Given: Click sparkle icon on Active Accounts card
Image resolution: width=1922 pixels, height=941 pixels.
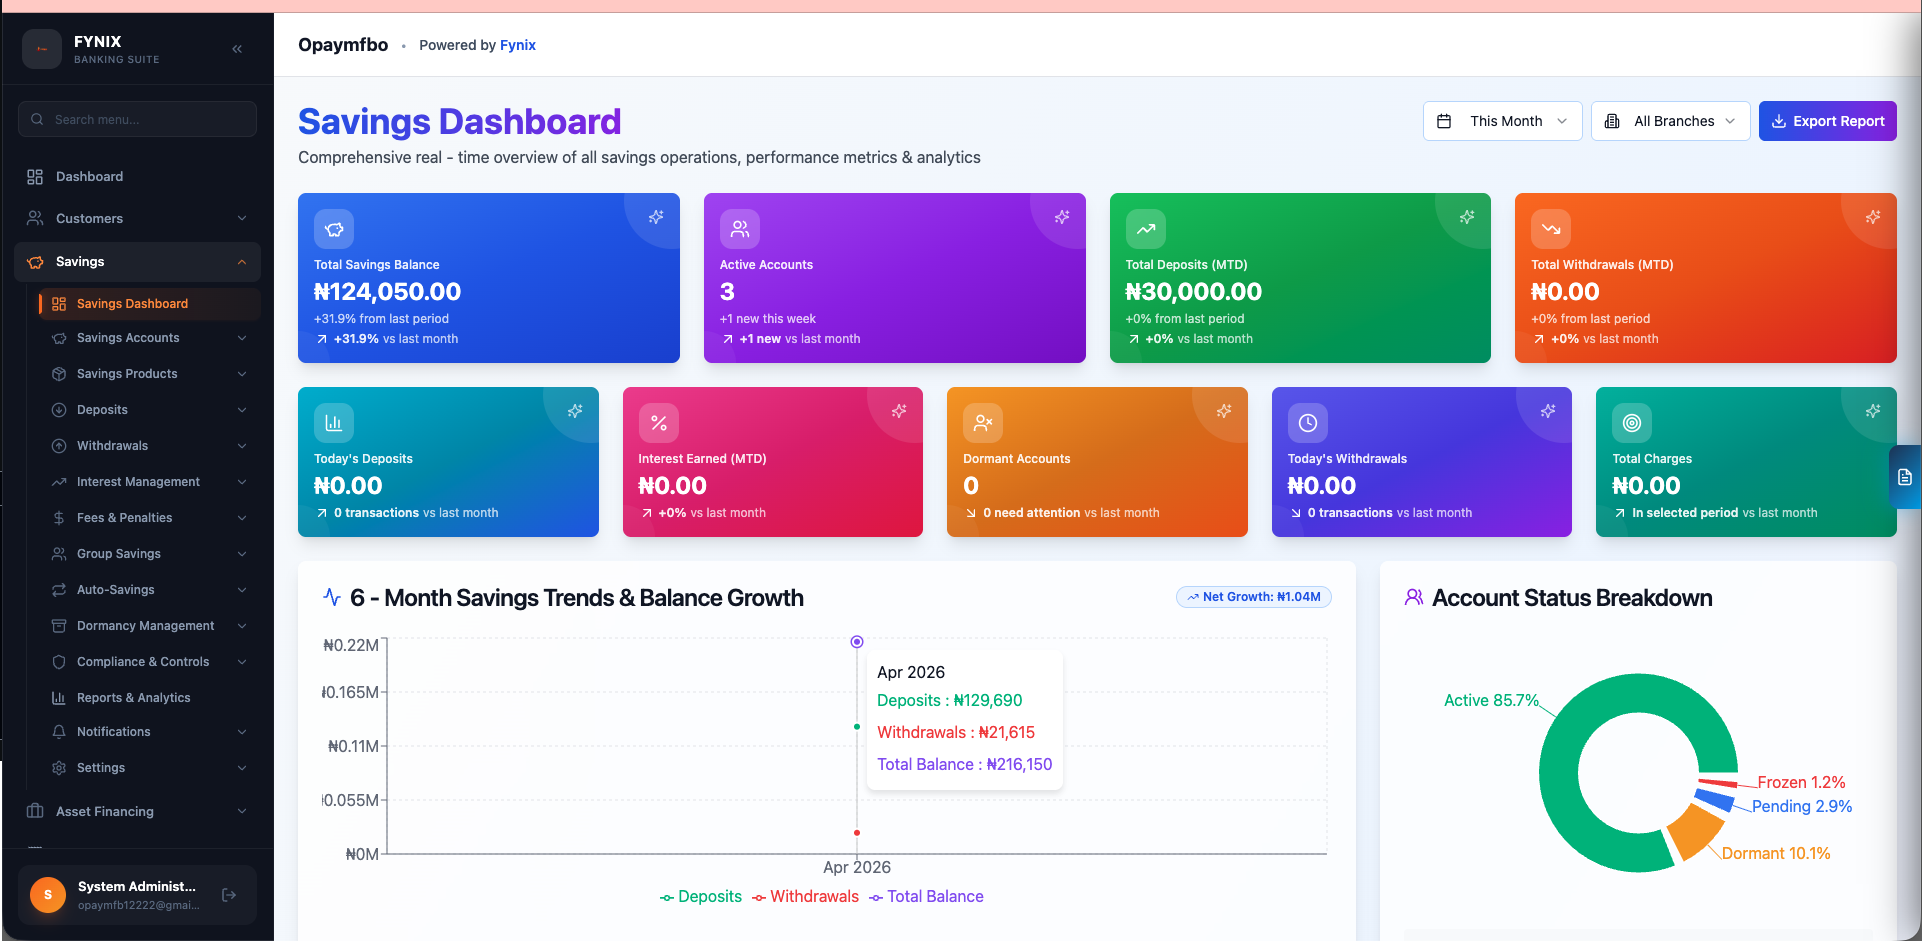Looking at the screenshot, I should [1062, 216].
